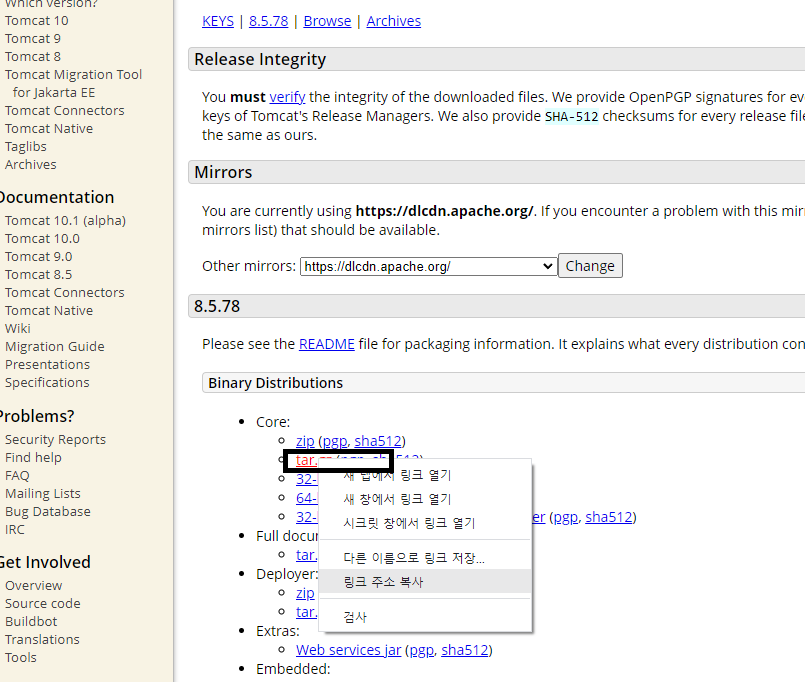Open FAQ in the sidebar
The image size is (805, 682).
tap(17, 475)
